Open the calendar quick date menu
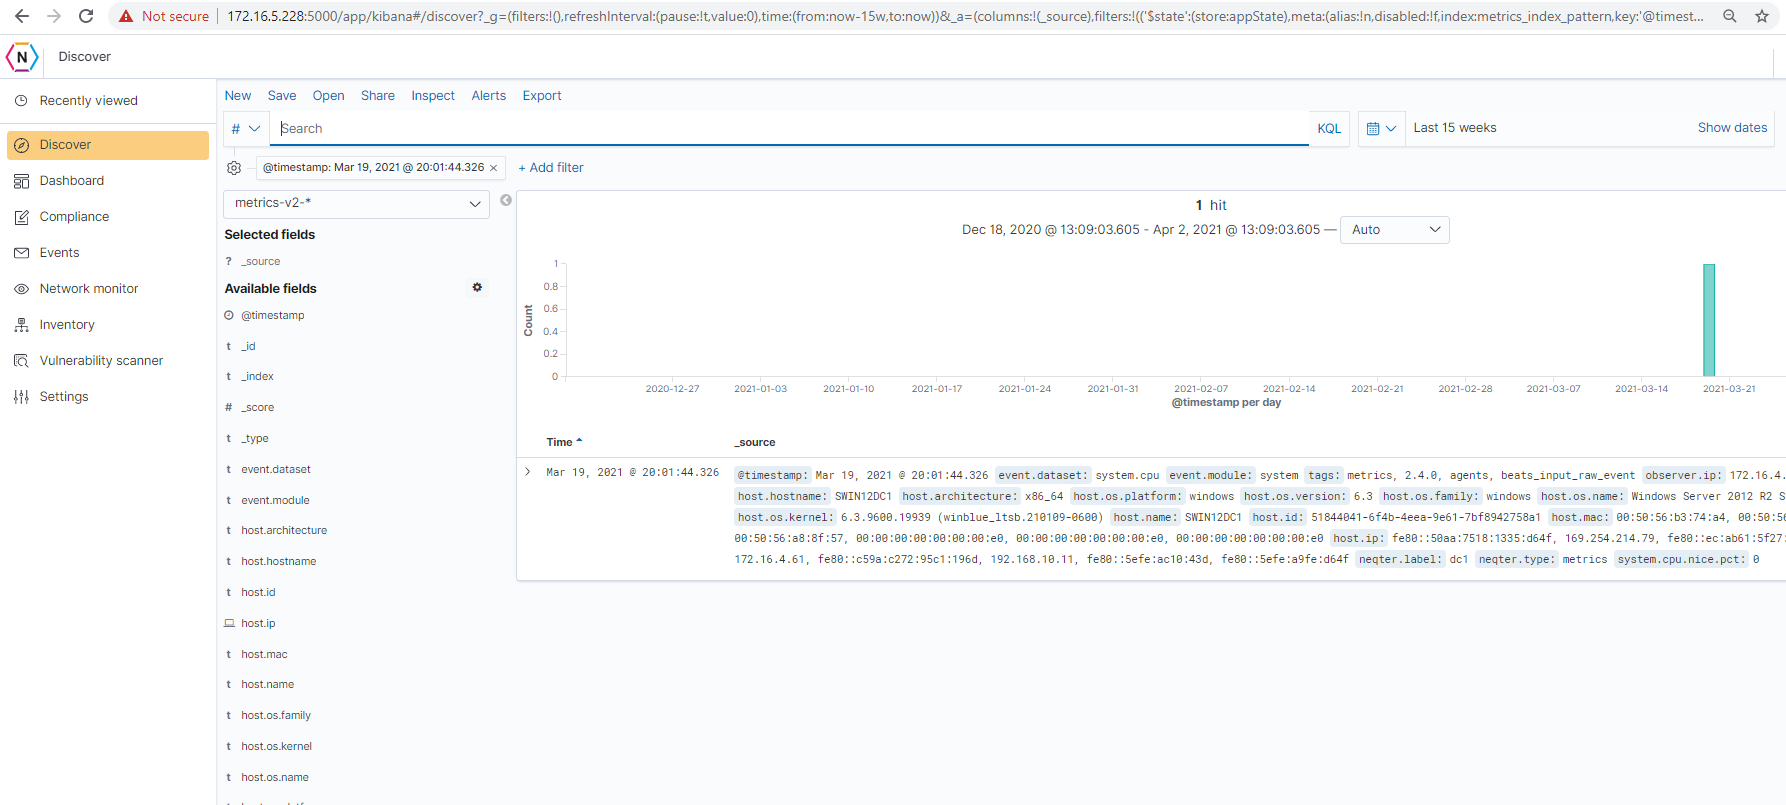The image size is (1786, 805). click(1381, 128)
